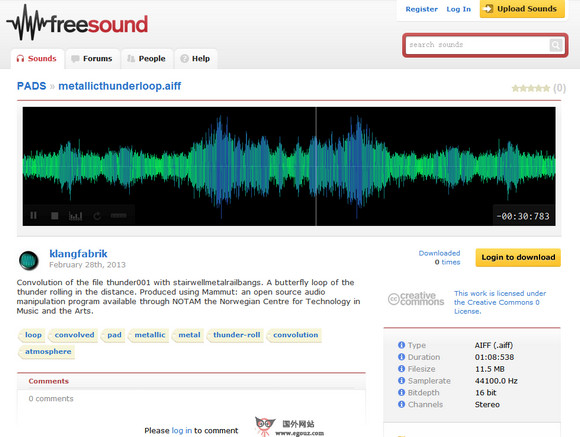Screen dimensions: 580x437
Task: Click the Stereo channels value
Action: click(x=487, y=404)
